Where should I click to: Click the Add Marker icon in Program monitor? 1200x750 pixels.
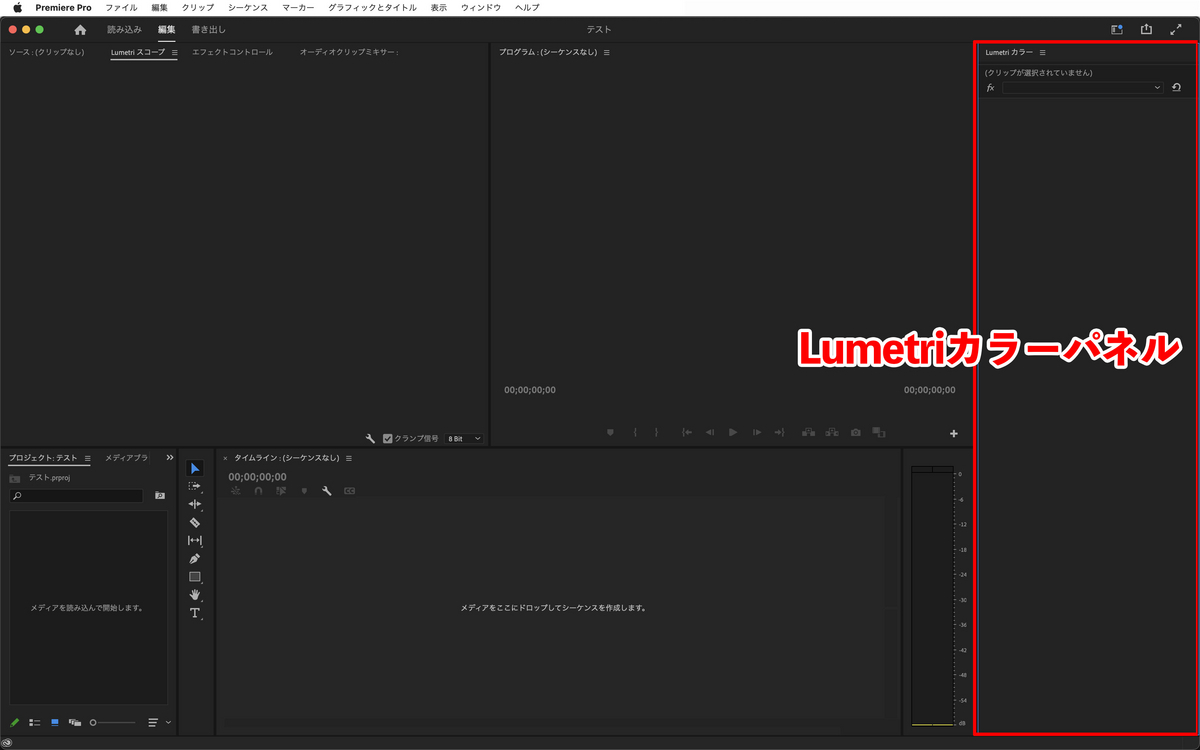click(610, 433)
